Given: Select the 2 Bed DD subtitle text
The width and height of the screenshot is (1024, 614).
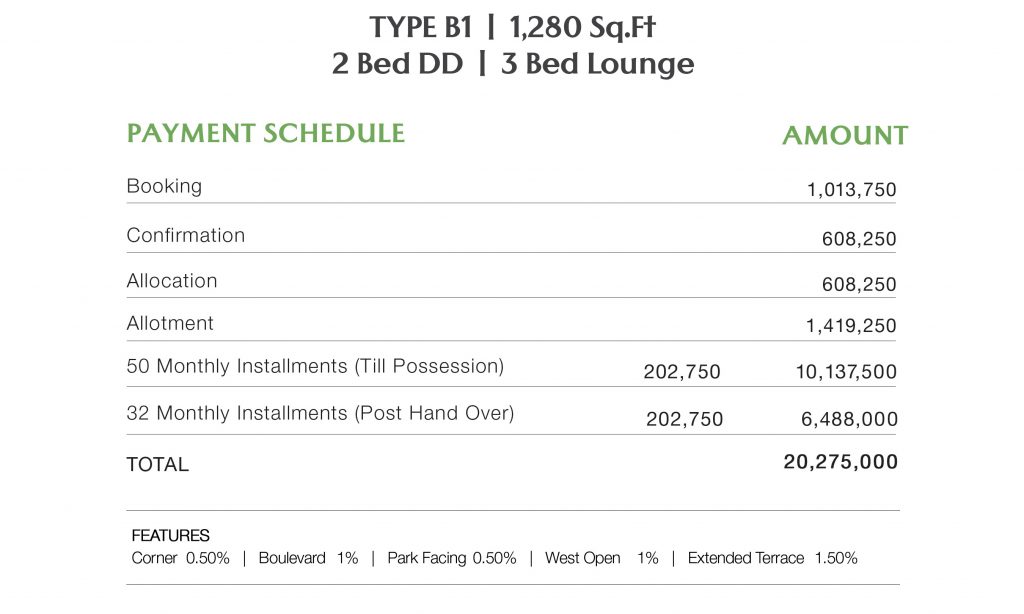Looking at the screenshot, I should 397,65.
